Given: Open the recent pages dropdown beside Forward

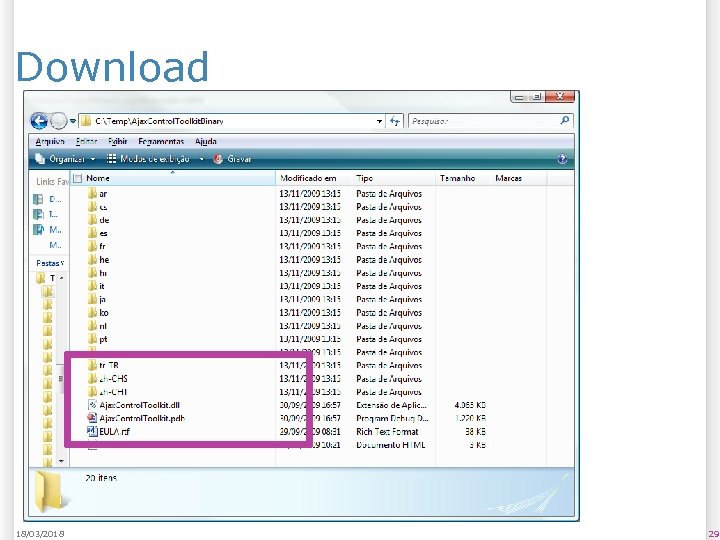Looking at the screenshot, I should point(73,121).
